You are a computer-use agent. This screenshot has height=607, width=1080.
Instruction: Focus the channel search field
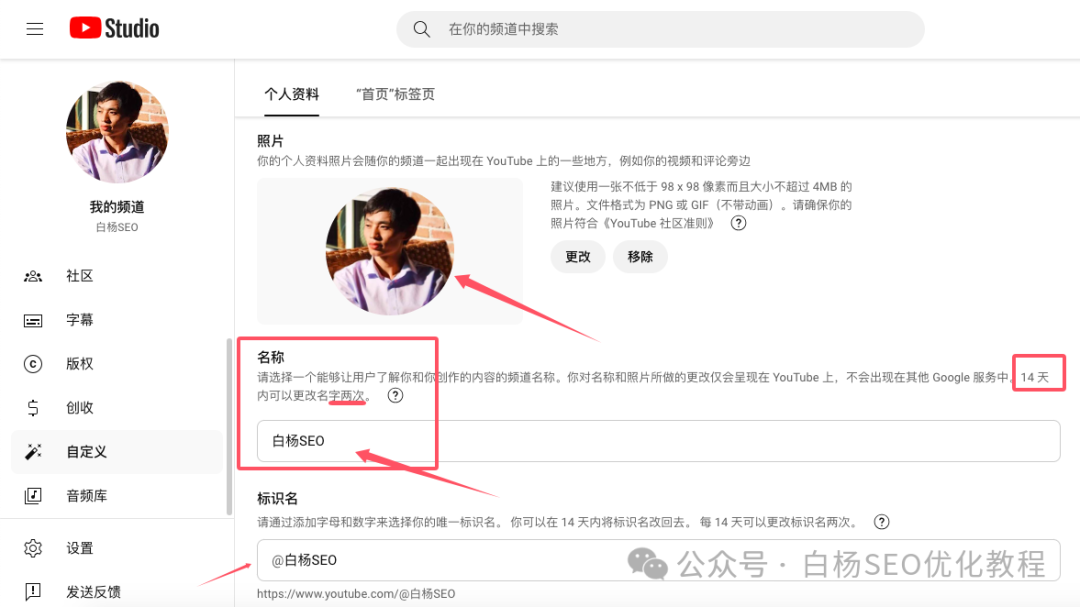[660, 29]
